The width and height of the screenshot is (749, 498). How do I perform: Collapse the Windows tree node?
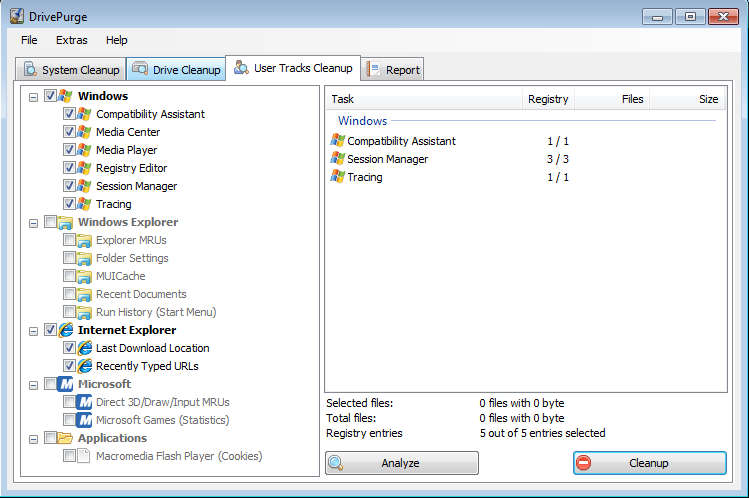pos(33,97)
